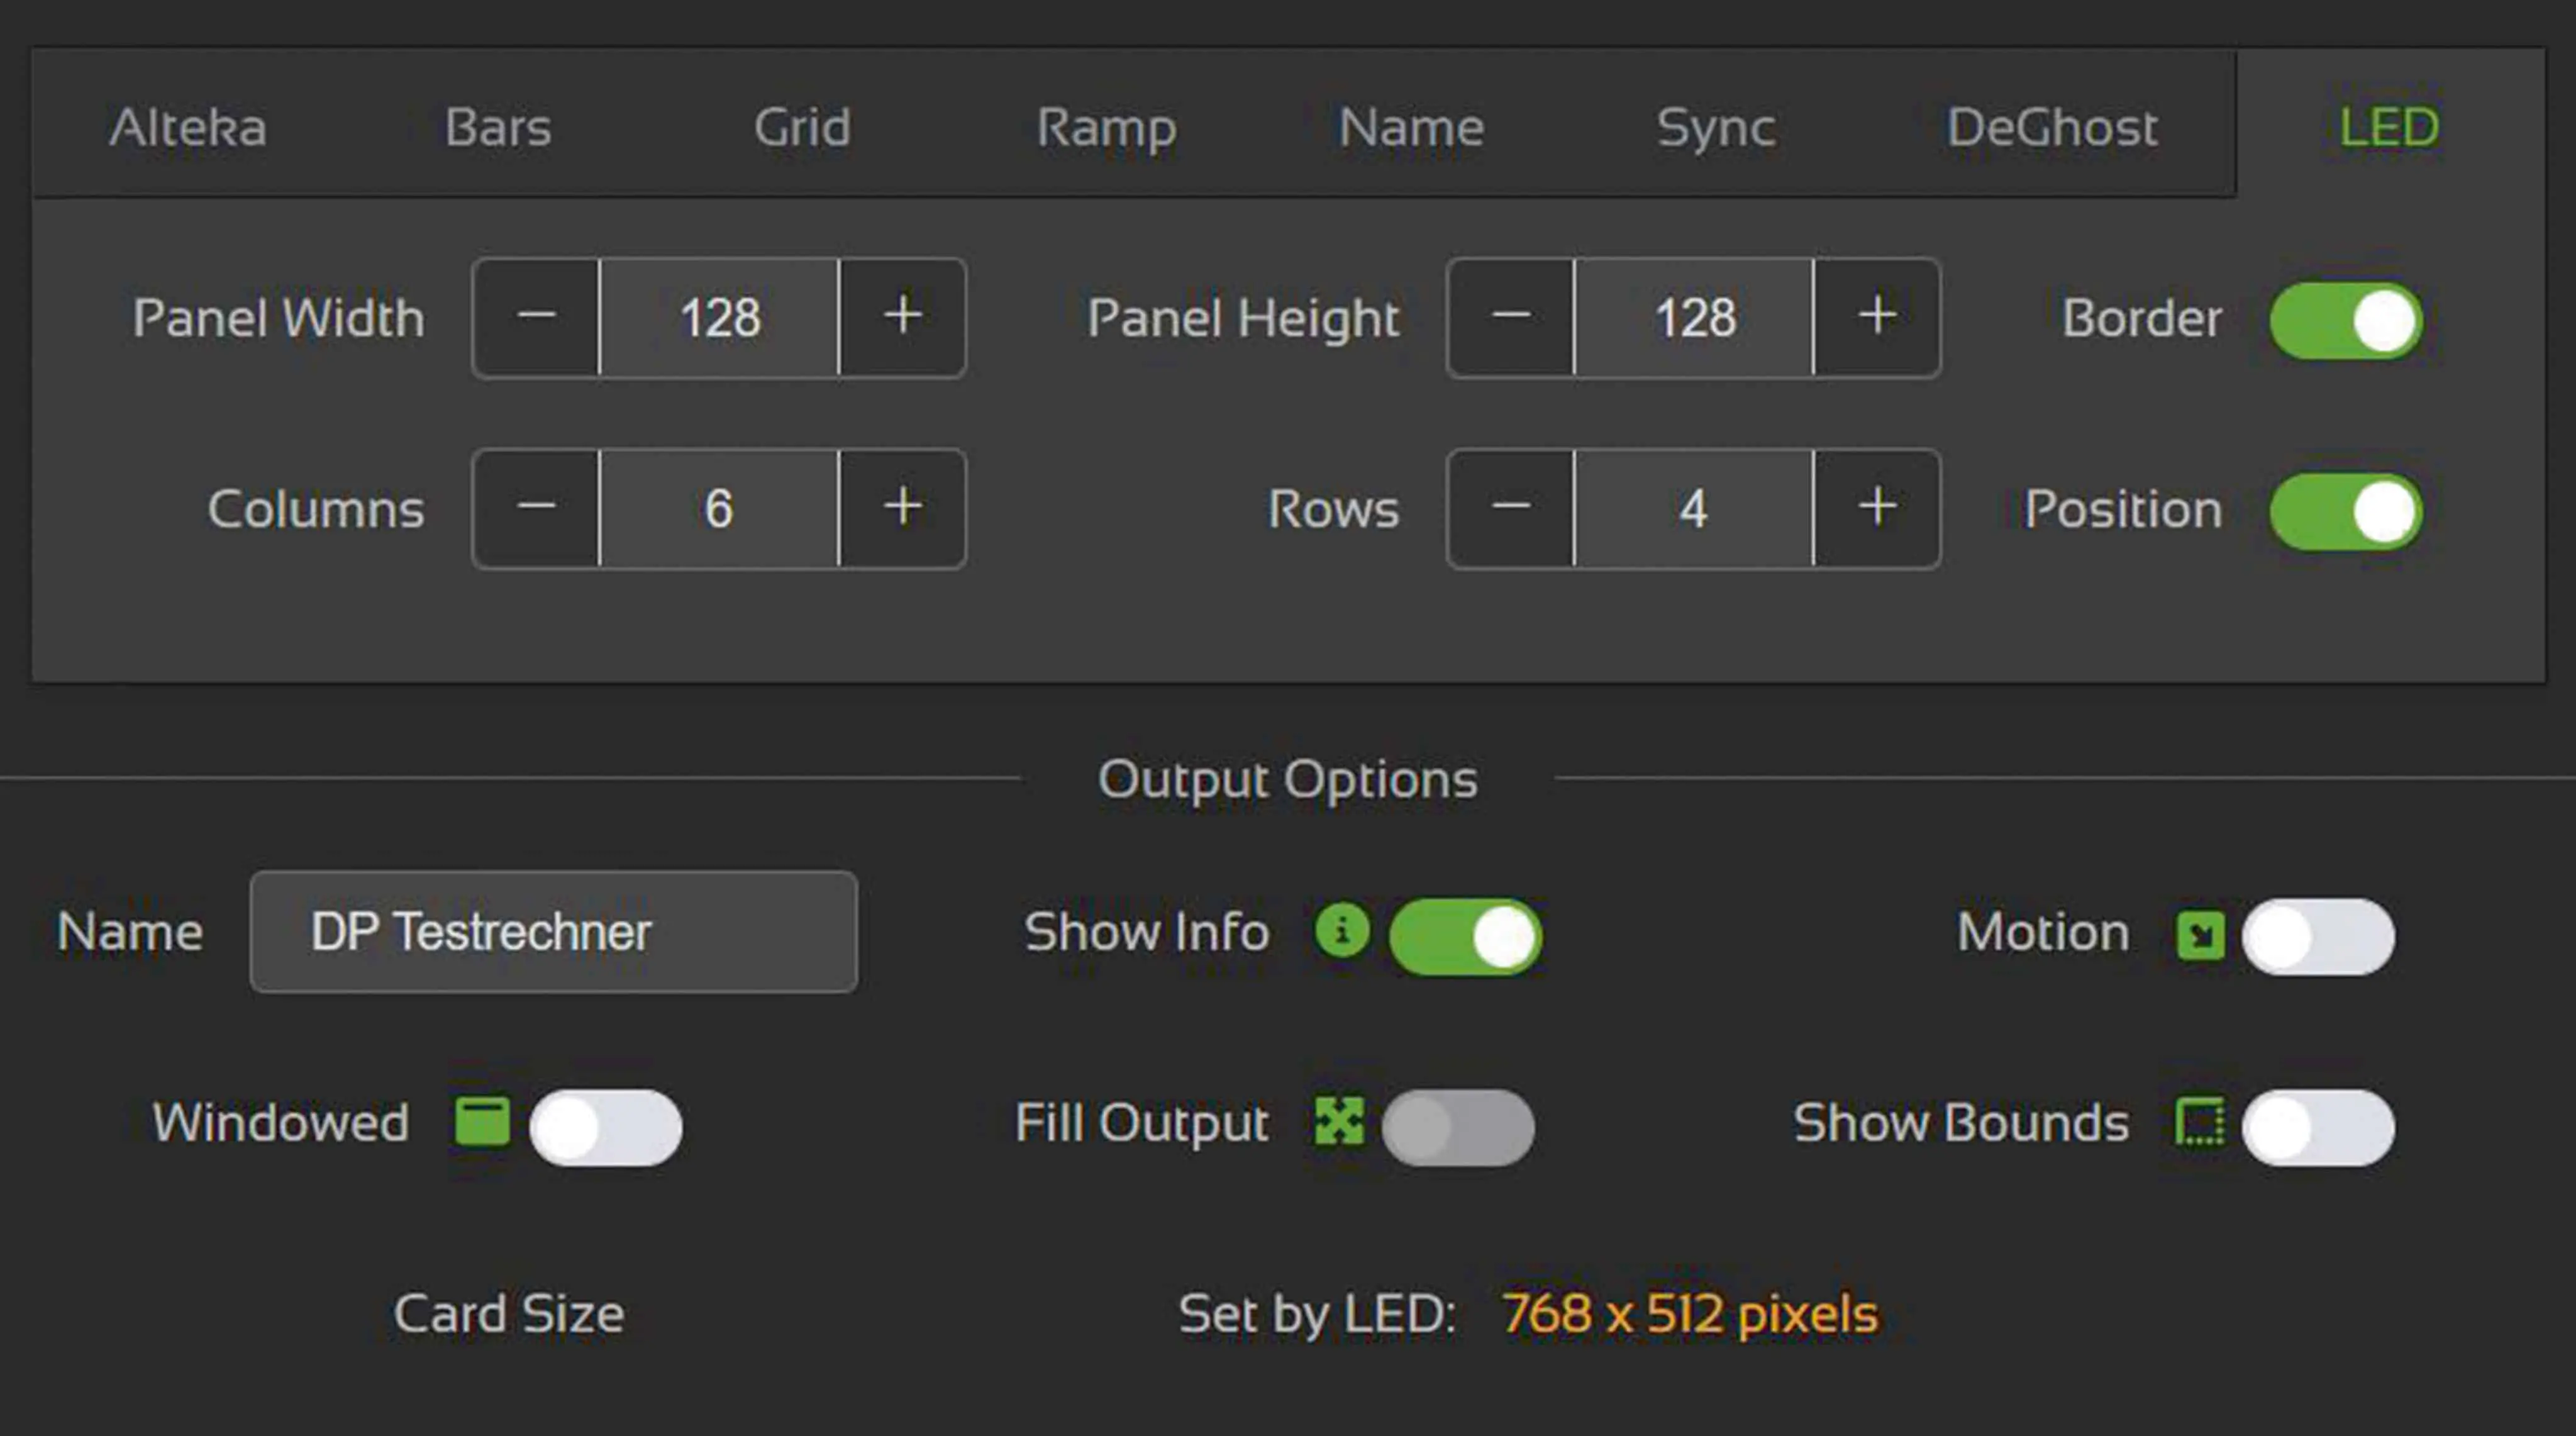
Task: Click the Name text field
Action: pos(553,932)
